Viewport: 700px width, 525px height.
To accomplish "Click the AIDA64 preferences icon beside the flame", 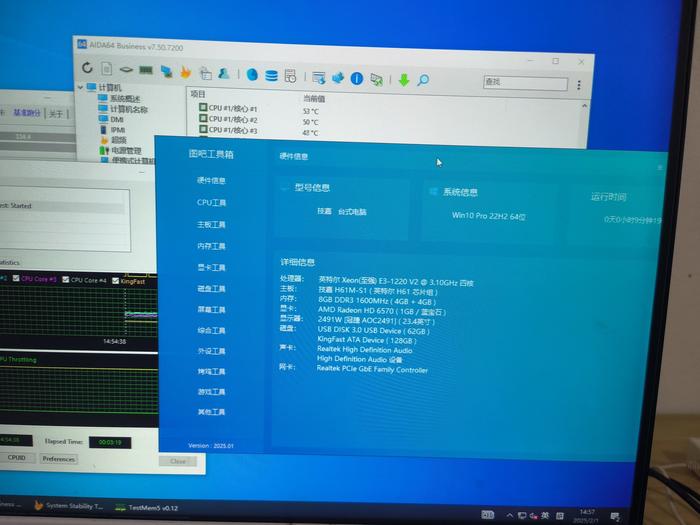I will [205, 73].
